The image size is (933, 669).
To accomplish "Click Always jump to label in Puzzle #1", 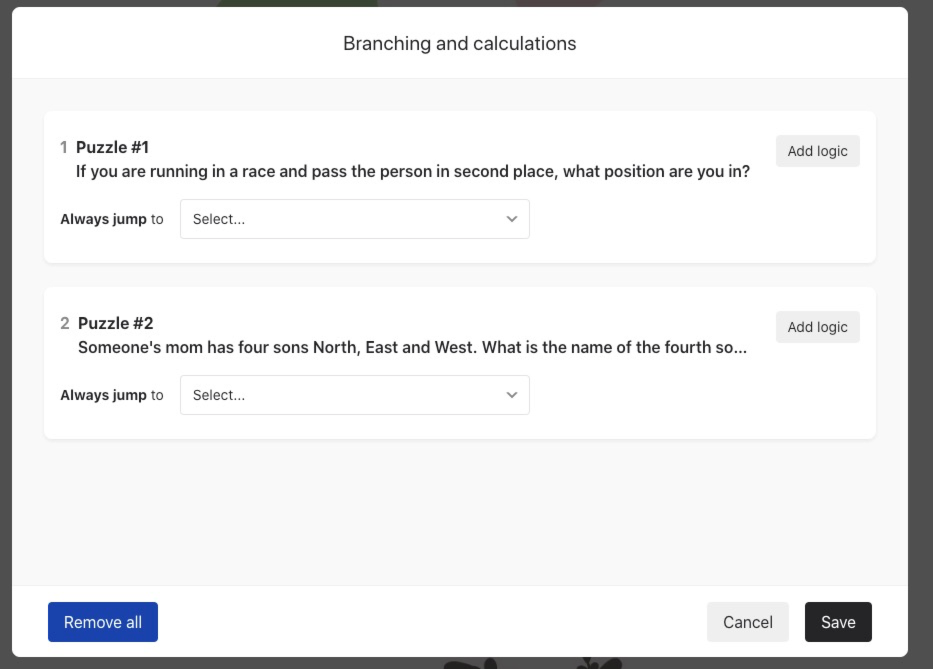I will pyautogui.click(x=112, y=219).
